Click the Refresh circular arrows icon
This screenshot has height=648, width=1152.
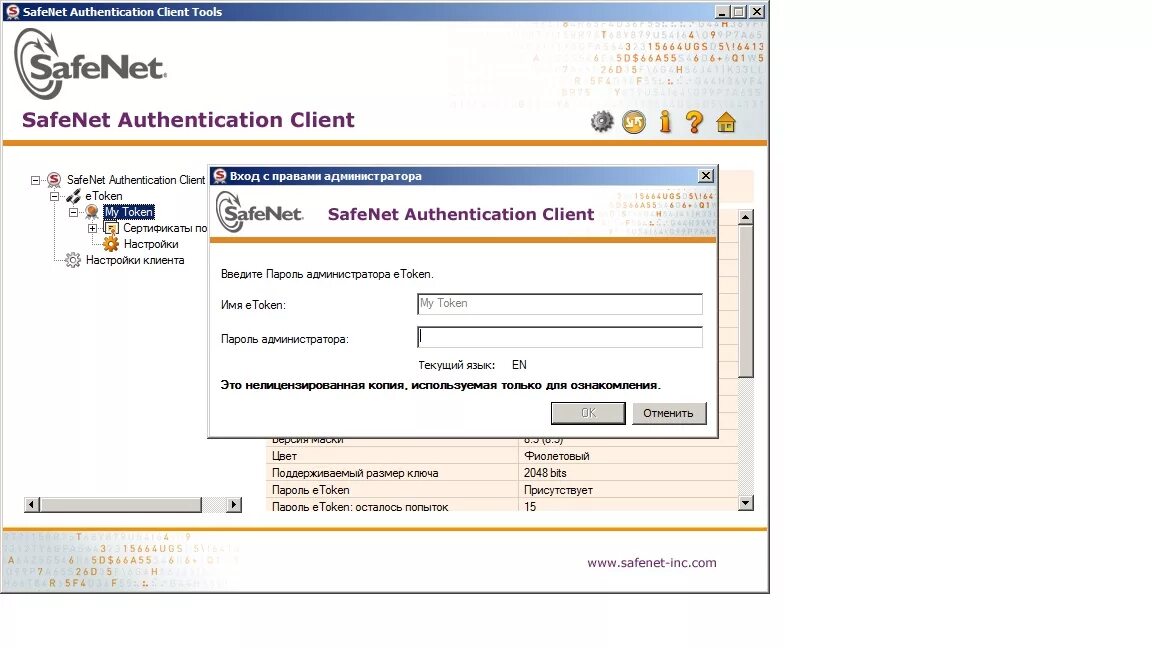click(634, 121)
